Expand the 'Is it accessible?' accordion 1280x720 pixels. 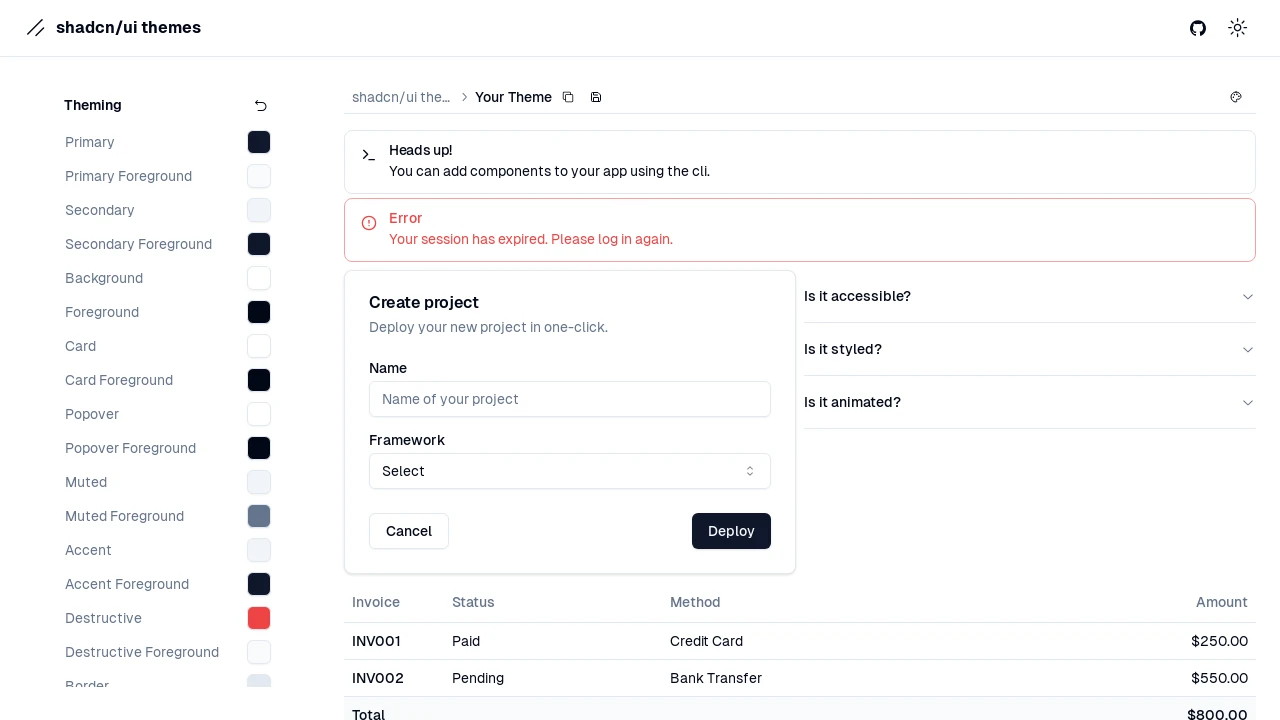coord(1029,296)
